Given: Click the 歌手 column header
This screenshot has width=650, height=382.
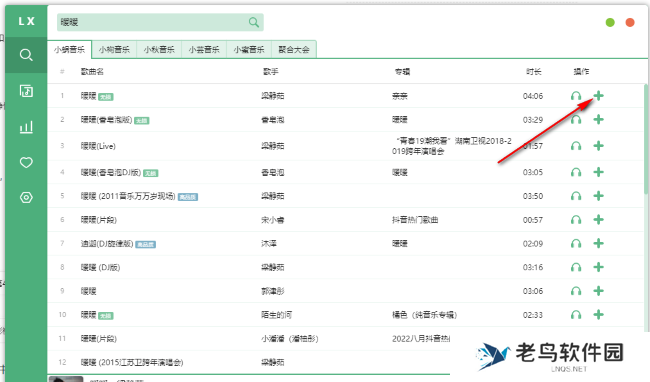Looking at the screenshot, I should (270, 72).
